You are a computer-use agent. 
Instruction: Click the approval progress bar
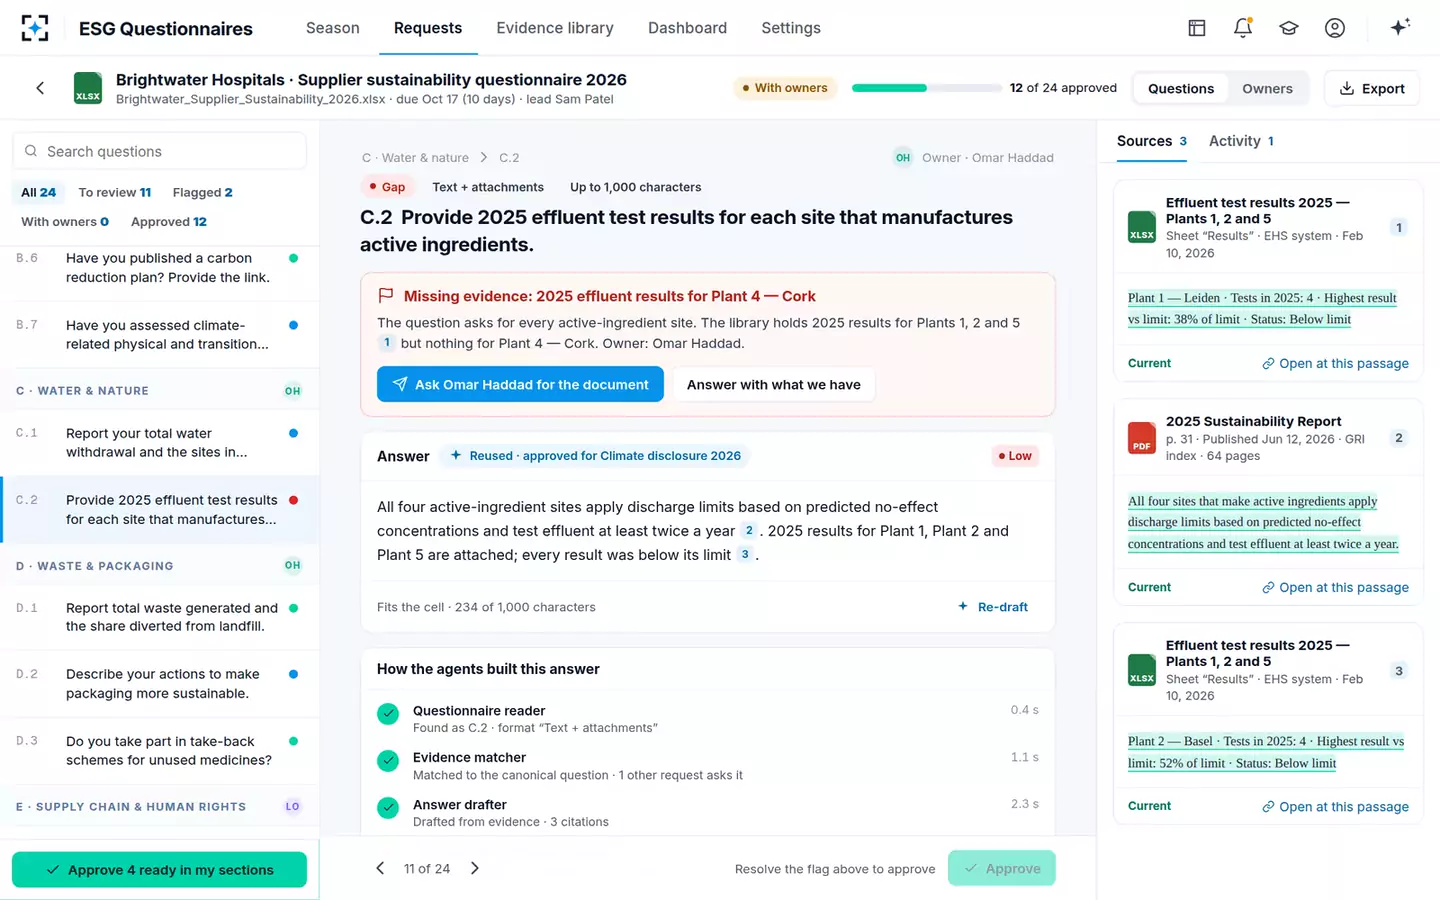click(926, 88)
